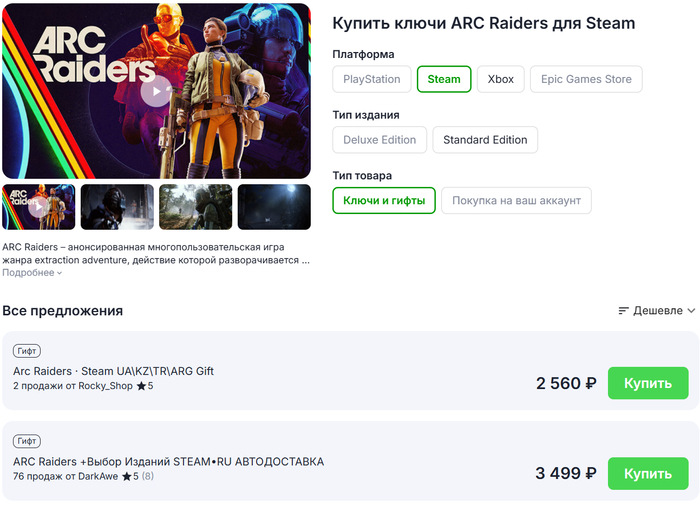Choose the Xbox platform
Viewport: 700px width, 505px height.
coord(500,79)
